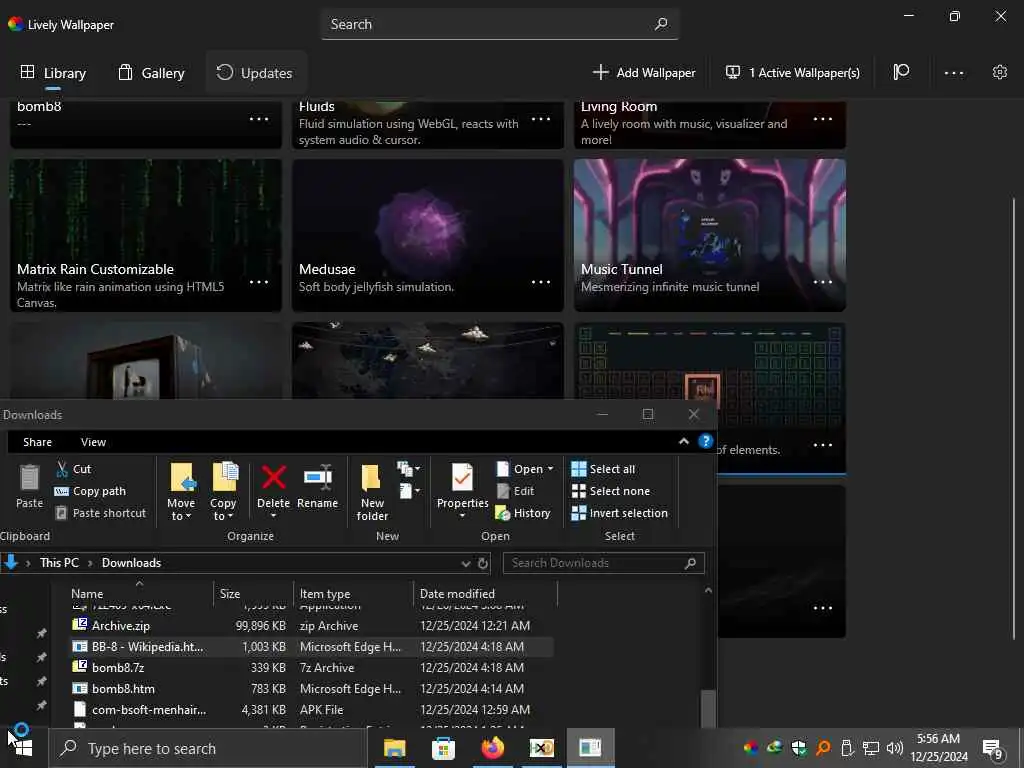1024x768 pixels.
Task: Click Edit in the ribbon Open group
Action: click(516, 491)
